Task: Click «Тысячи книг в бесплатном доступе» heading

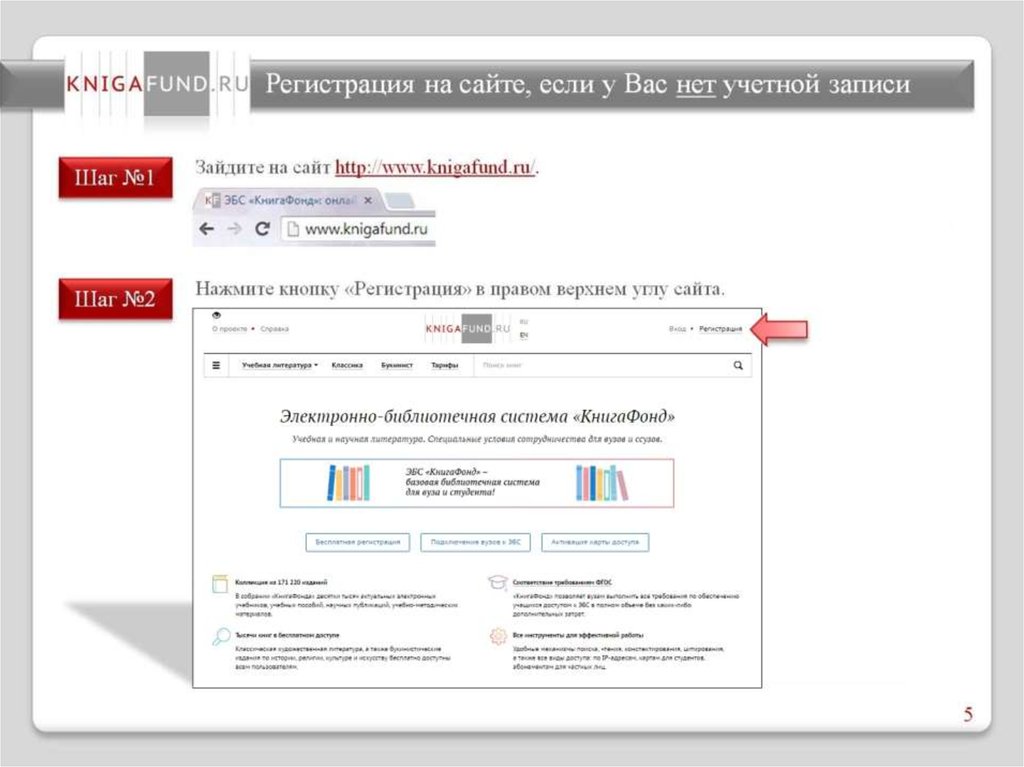Action: [x=287, y=635]
